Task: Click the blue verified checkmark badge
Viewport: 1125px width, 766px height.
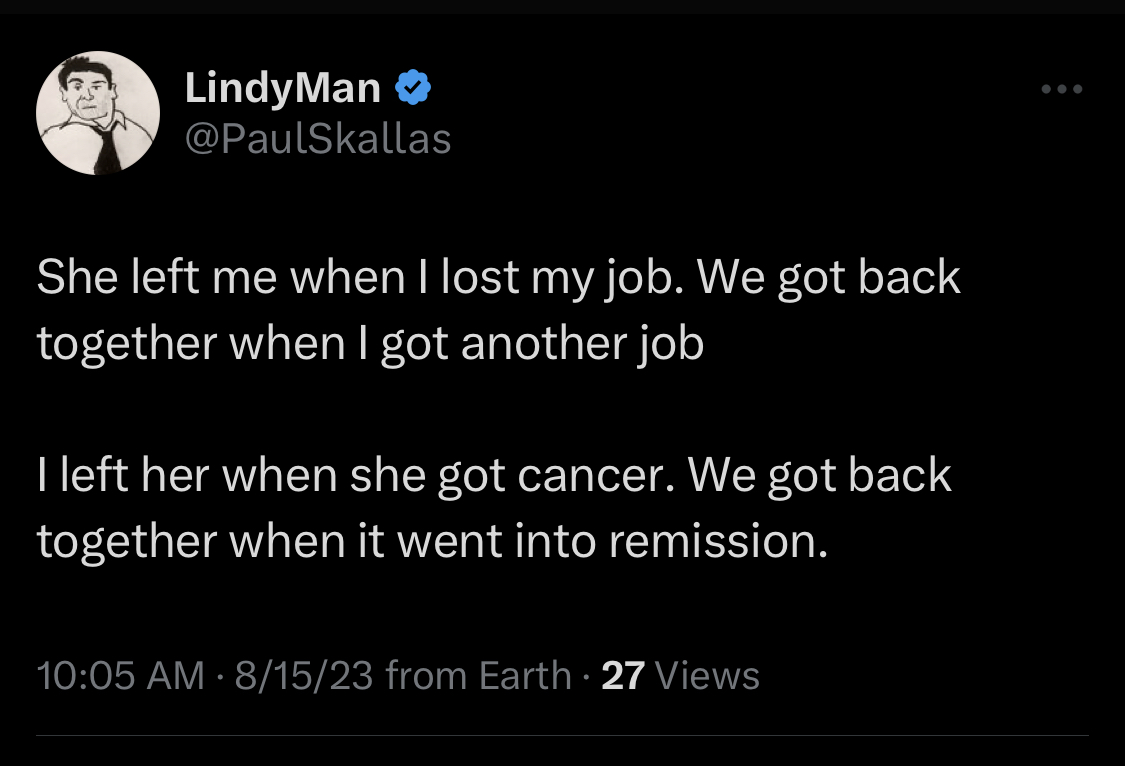Action: click(x=413, y=89)
